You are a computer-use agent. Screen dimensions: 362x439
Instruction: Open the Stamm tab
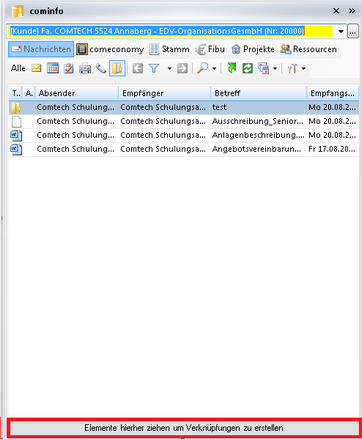coord(169,49)
